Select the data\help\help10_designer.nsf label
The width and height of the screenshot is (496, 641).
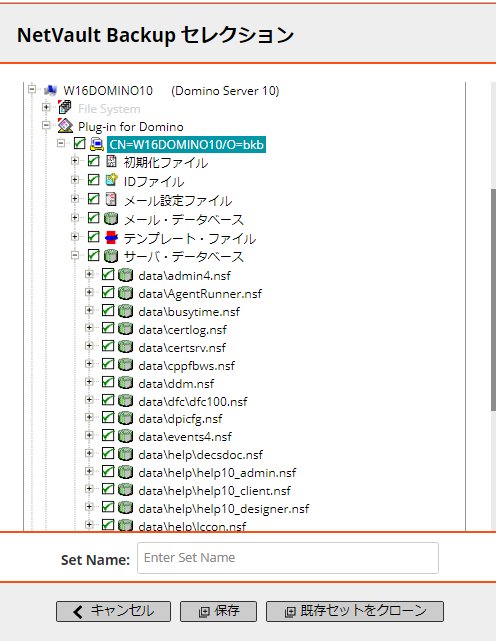click(x=224, y=509)
